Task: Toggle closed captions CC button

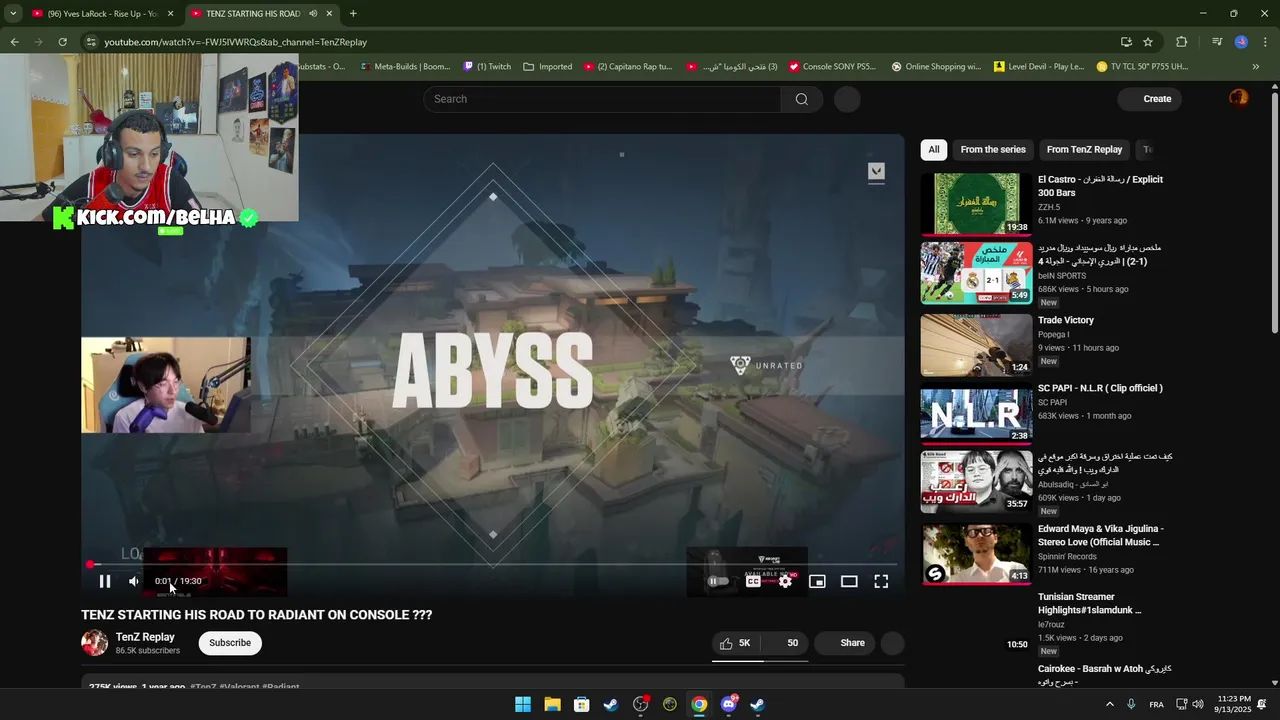Action: tap(753, 581)
